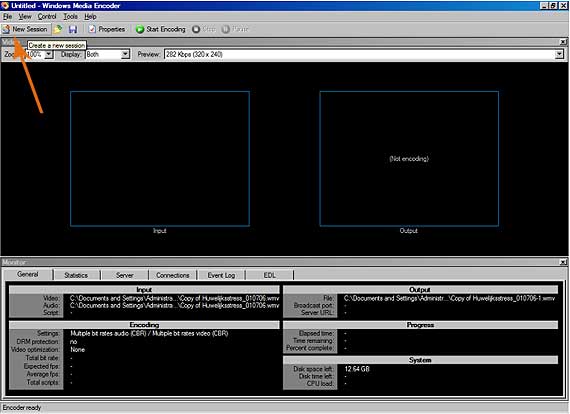Click the 'CPU load' label
The height and width of the screenshot is (414, 570).
pyautogui.click(x=320, y=383)
